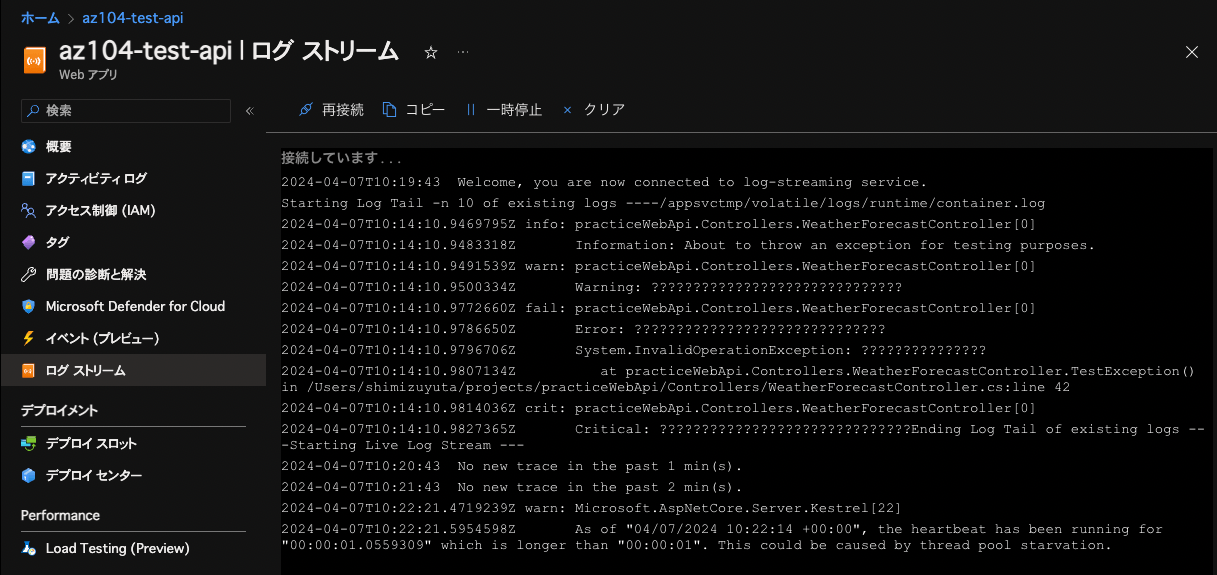Click the Microsoft Defender shield icon
This screenshot has width=1217, height=575.
[x=29, y=306]
